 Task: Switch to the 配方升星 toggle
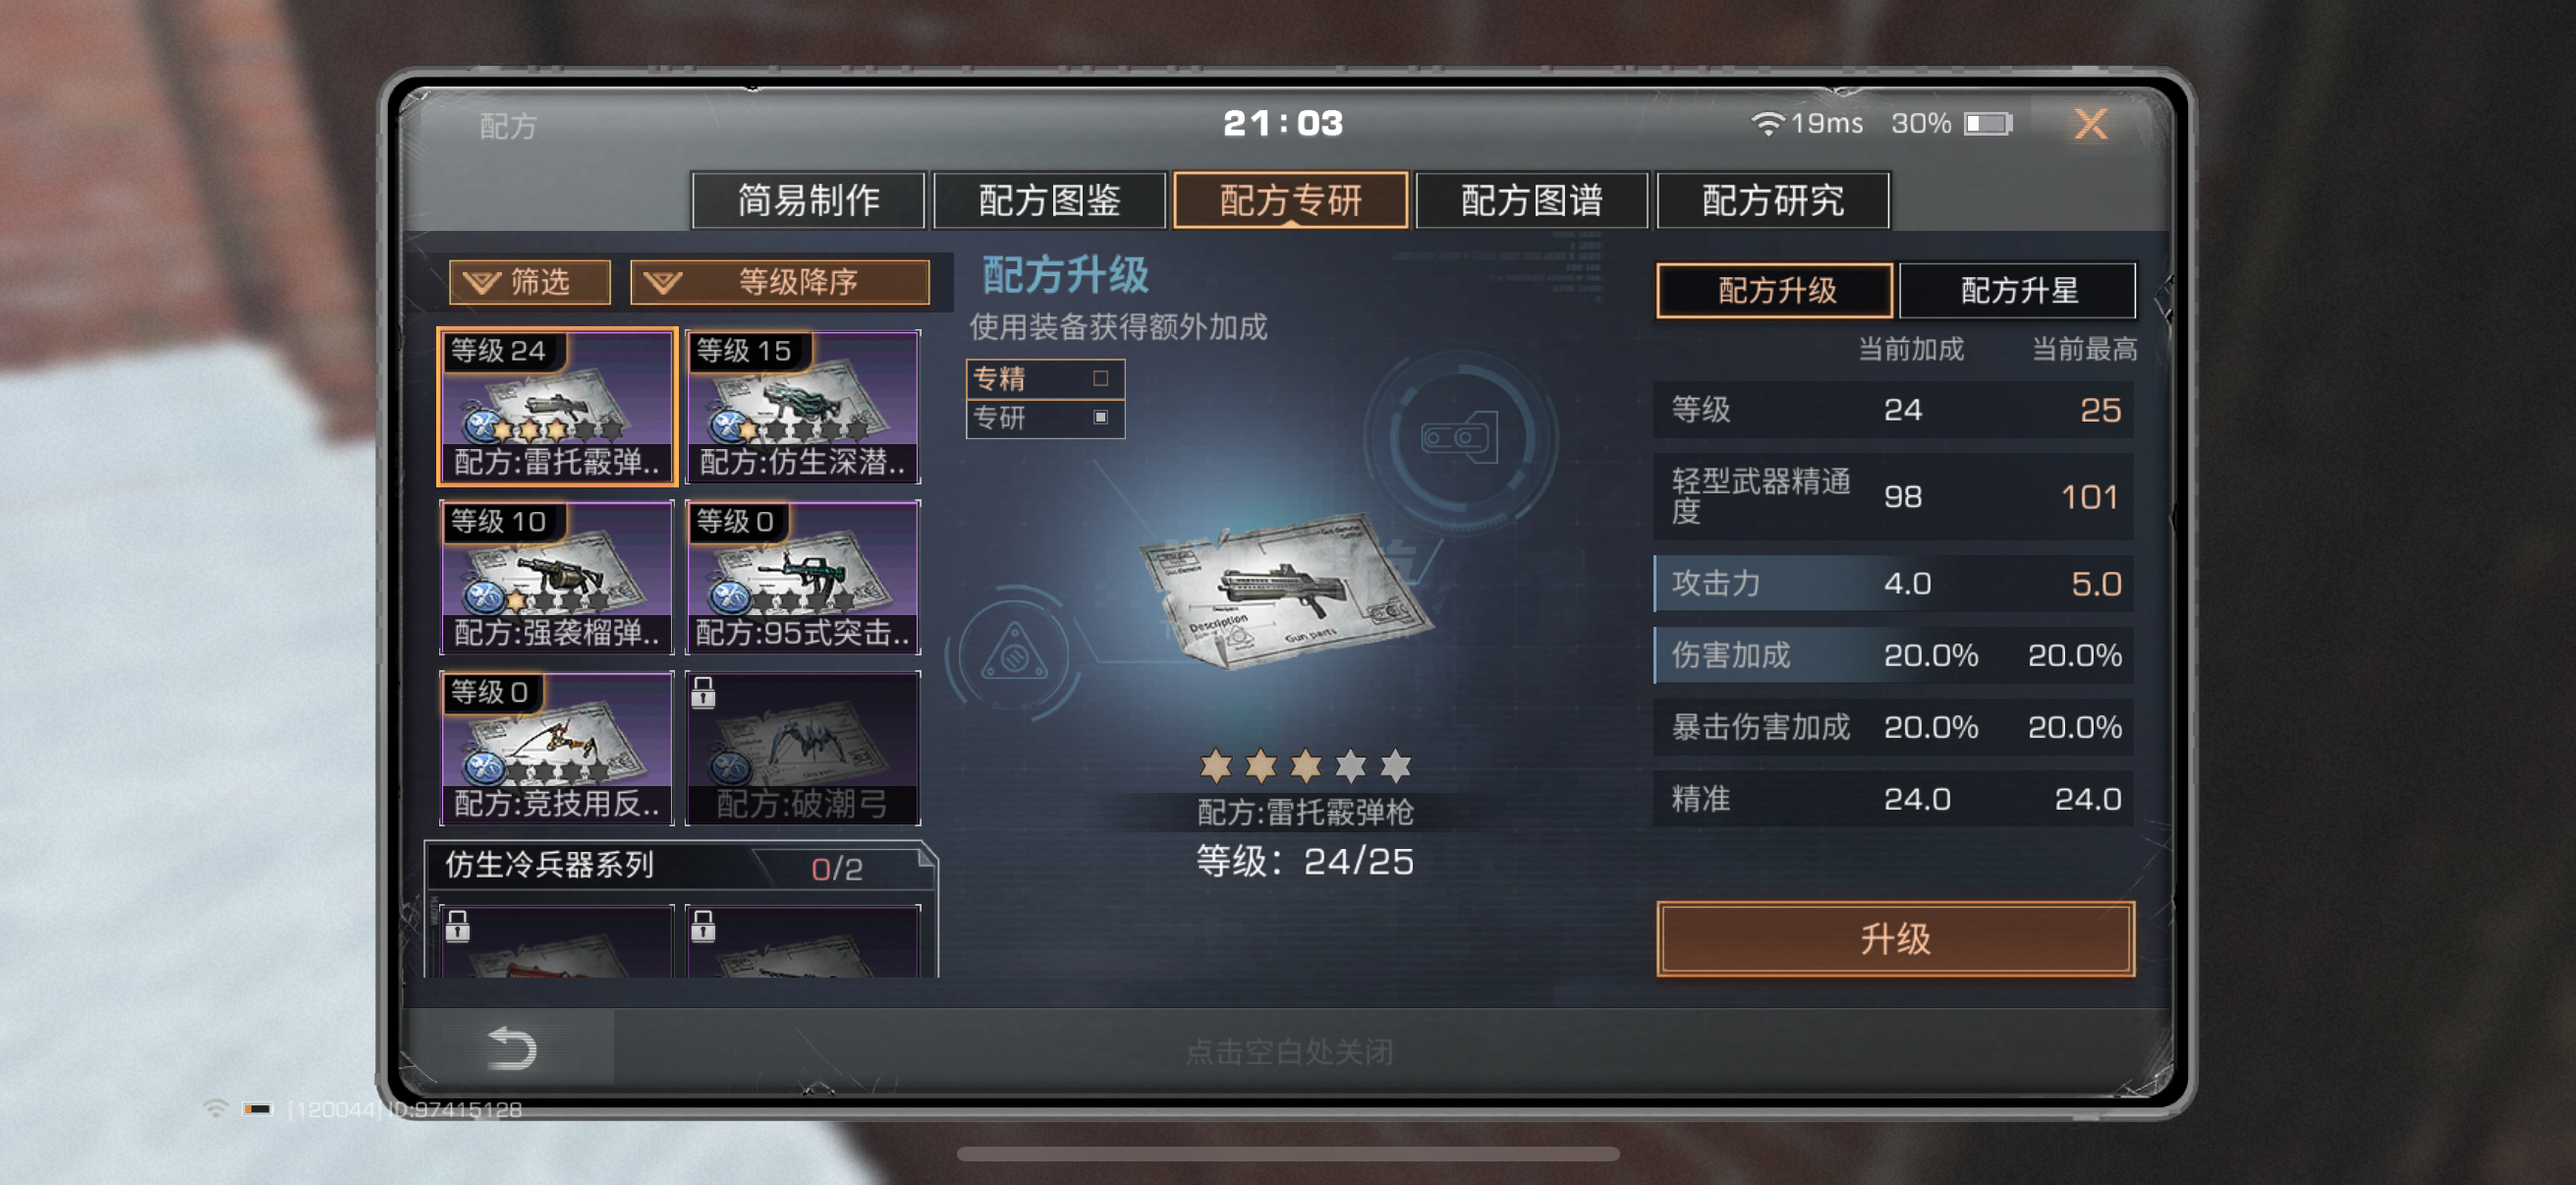tap(2018, 290)
